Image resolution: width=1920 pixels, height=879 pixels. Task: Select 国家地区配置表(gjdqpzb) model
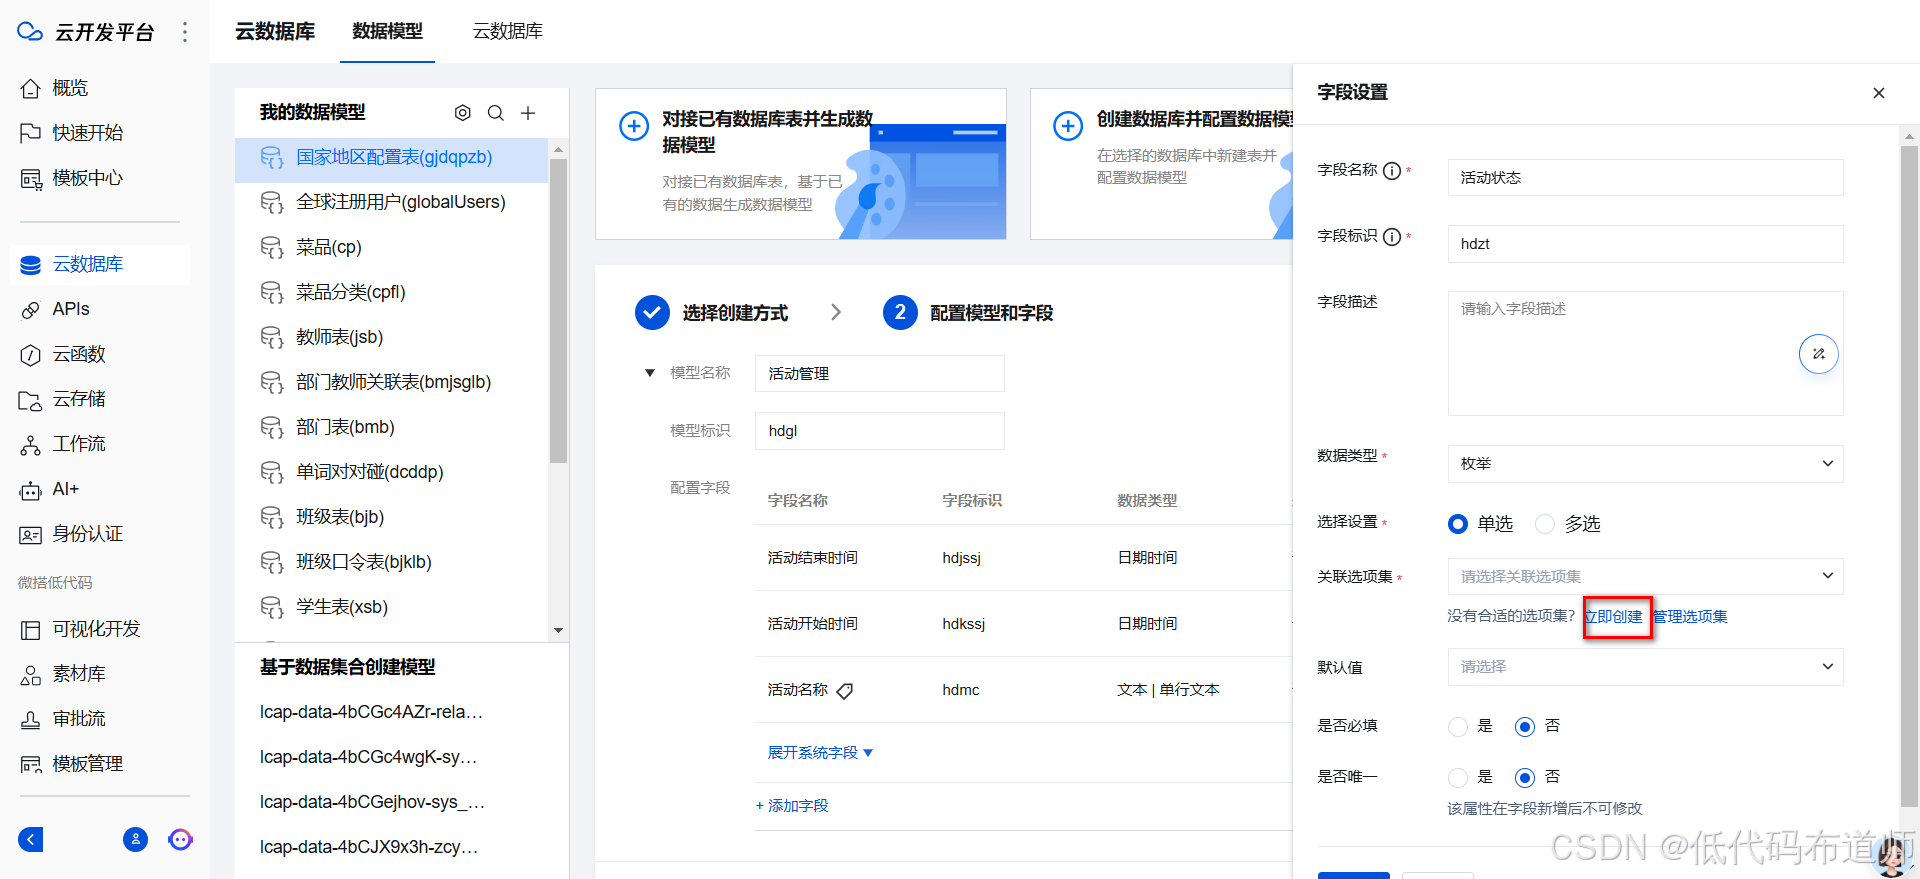[x=391, y=158]
